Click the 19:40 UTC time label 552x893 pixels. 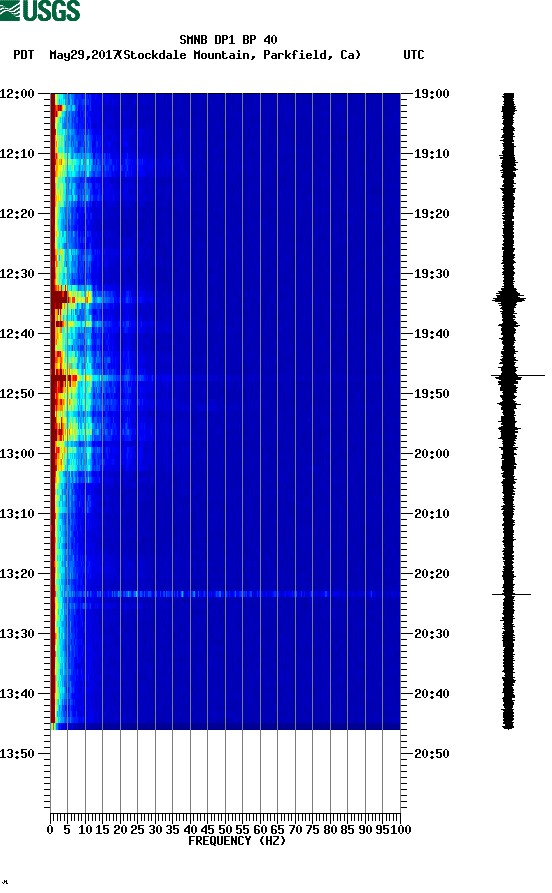click(432, 334)
